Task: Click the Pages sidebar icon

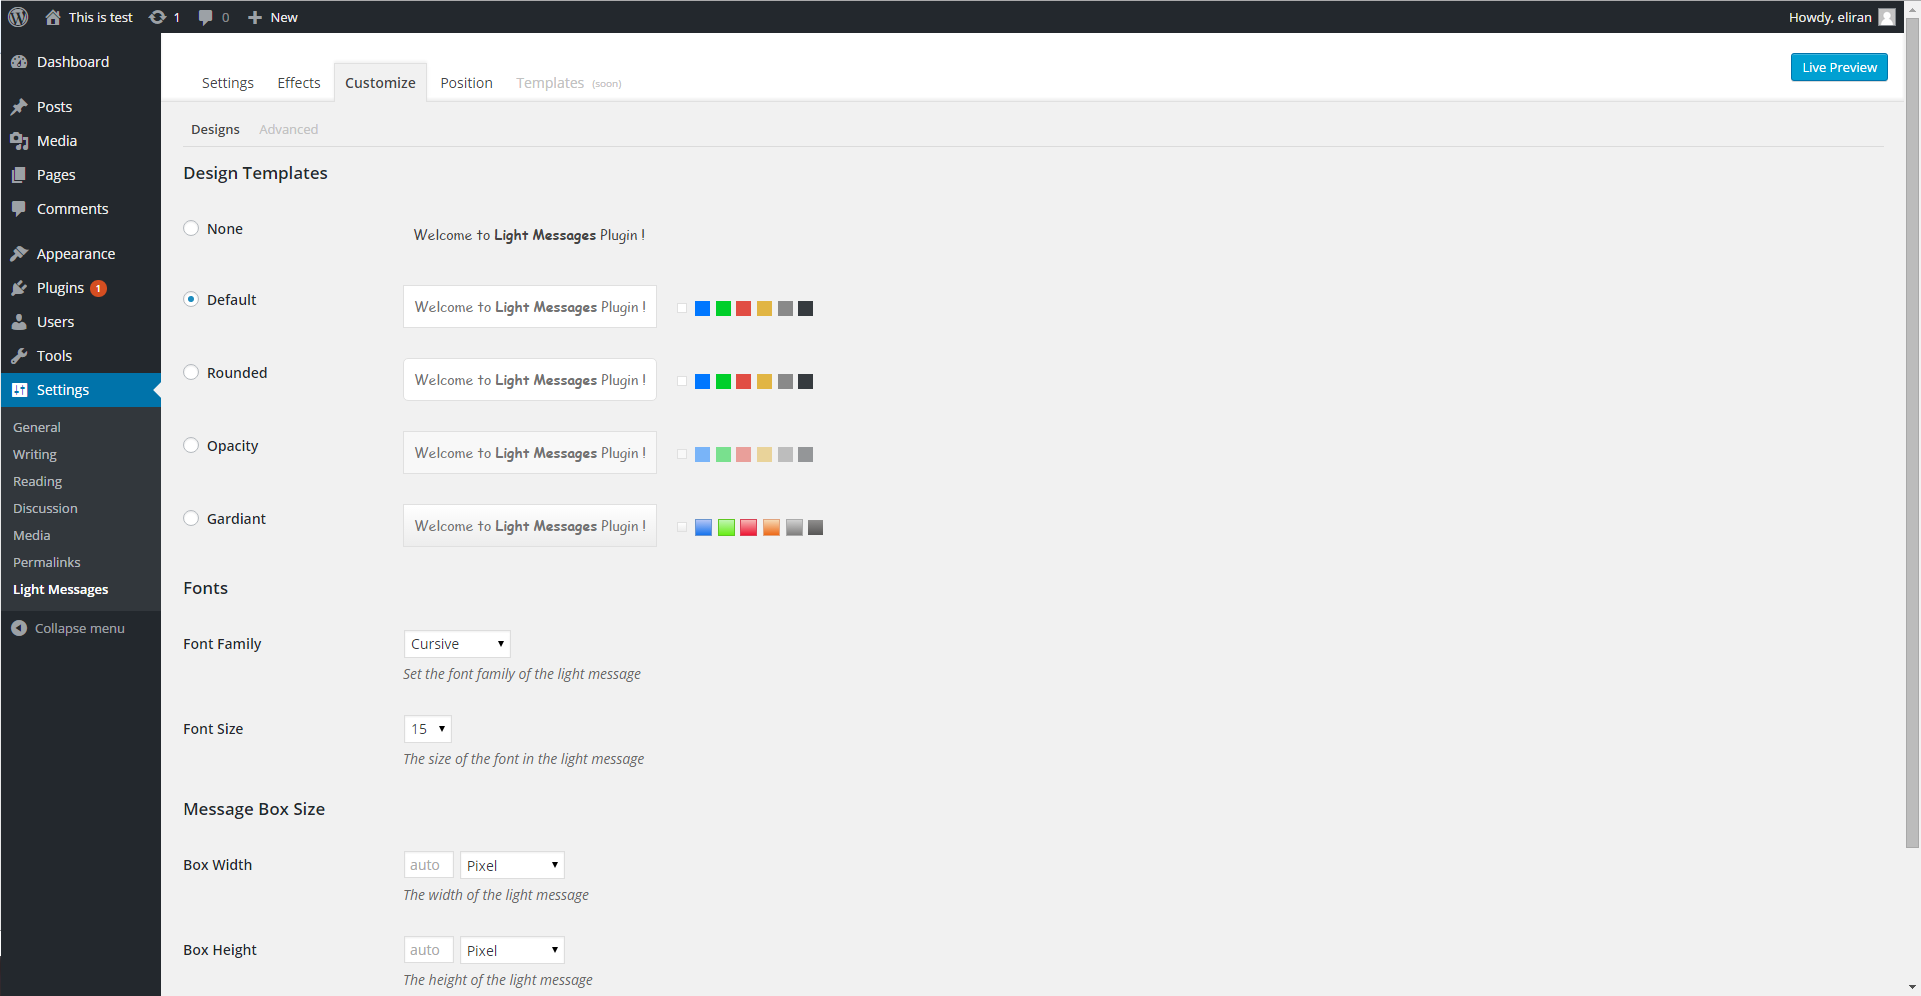Action: (x=19, y=175)
